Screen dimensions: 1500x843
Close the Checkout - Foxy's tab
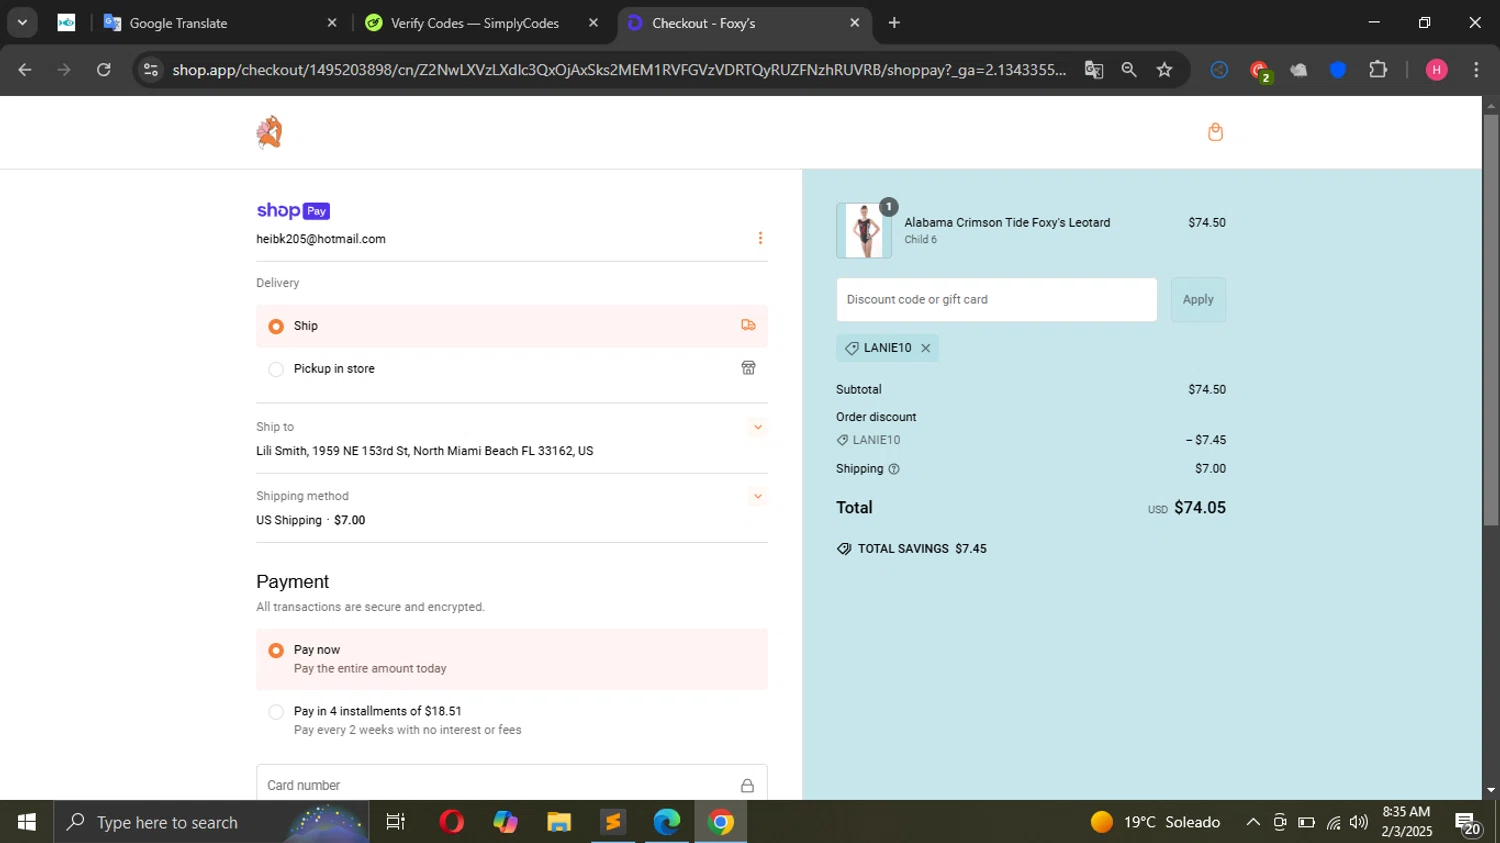point(854,23)
